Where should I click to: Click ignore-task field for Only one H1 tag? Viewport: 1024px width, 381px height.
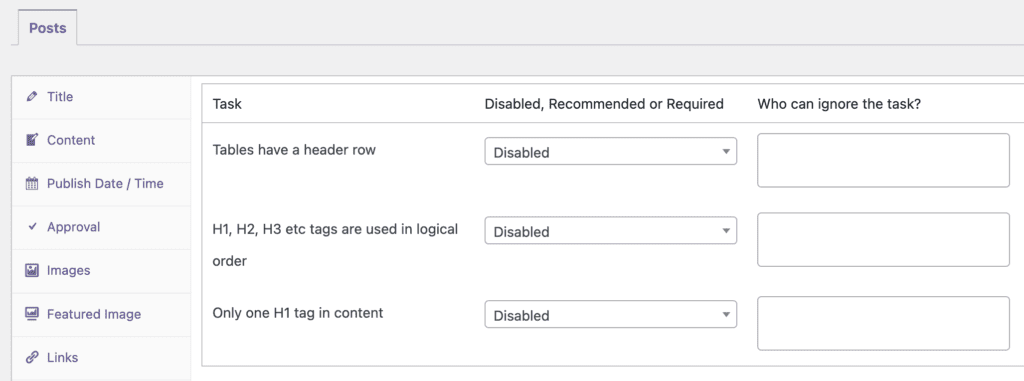pos(883,323)
